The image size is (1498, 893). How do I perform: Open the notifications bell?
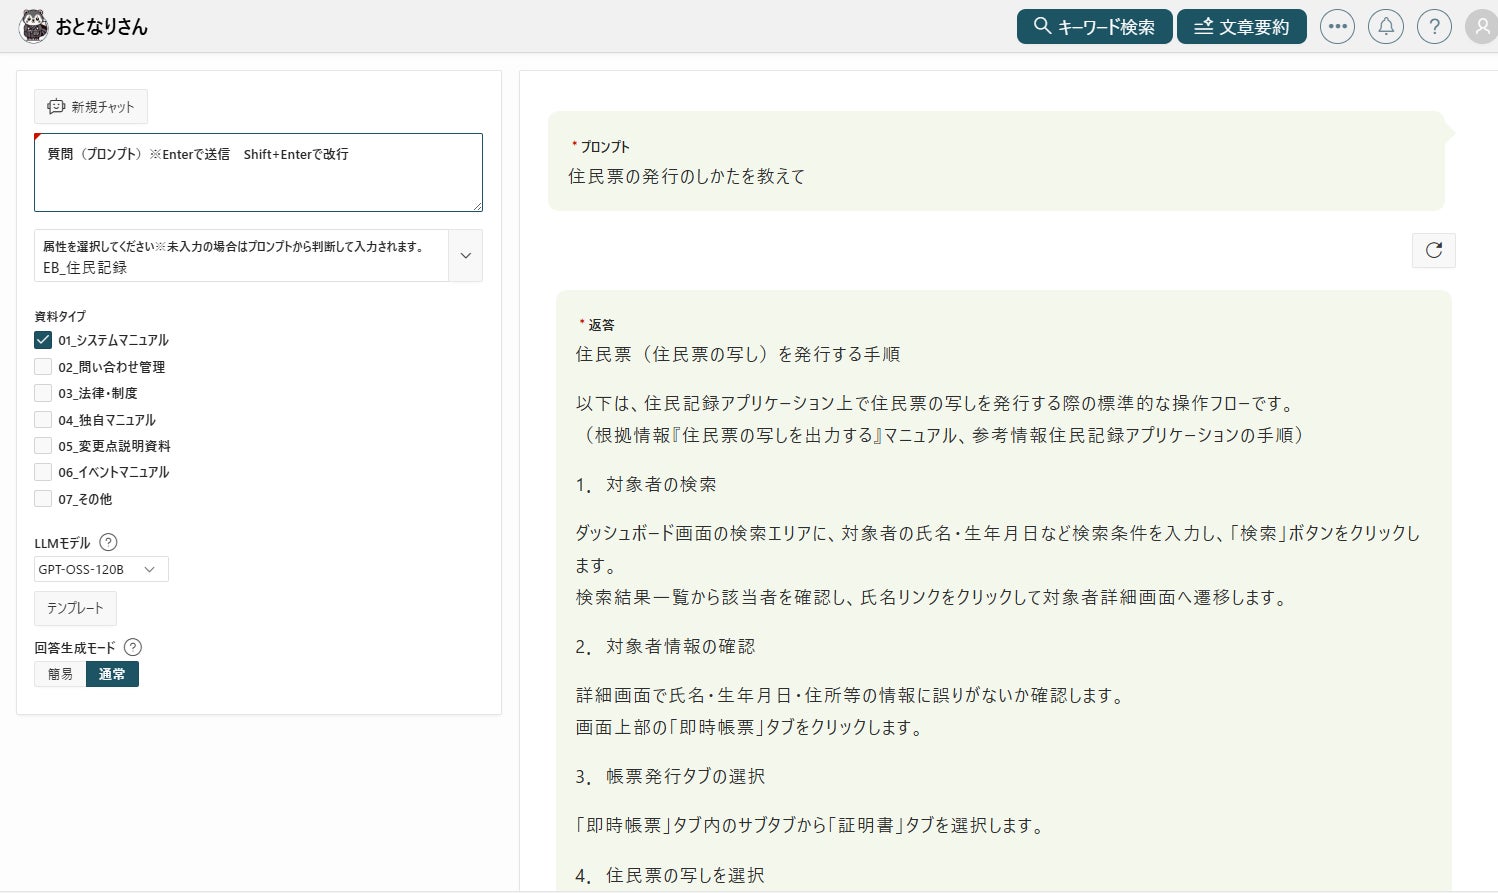1386,27
